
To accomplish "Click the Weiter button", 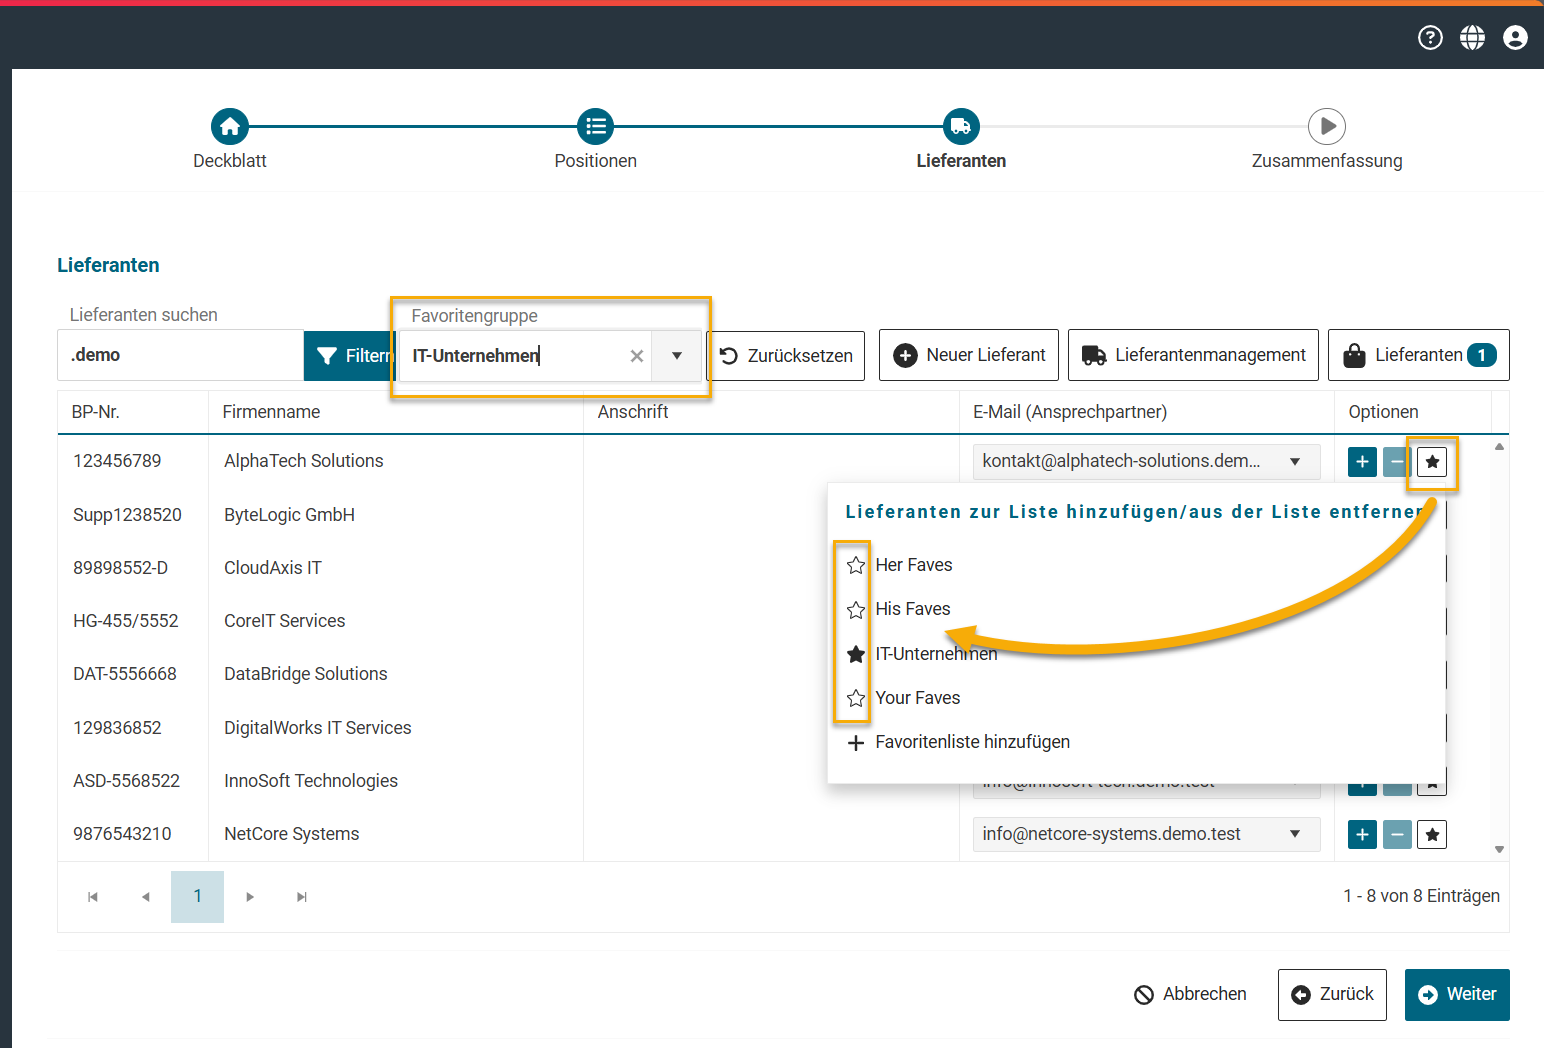I will coord(1456,994).
